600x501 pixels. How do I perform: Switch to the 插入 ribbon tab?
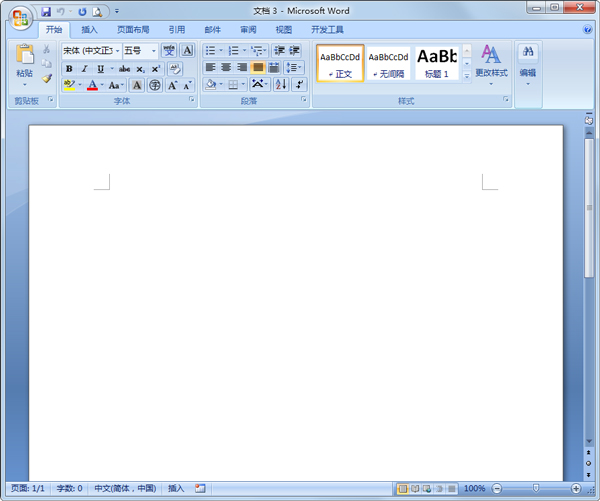[x=90, y=30]
